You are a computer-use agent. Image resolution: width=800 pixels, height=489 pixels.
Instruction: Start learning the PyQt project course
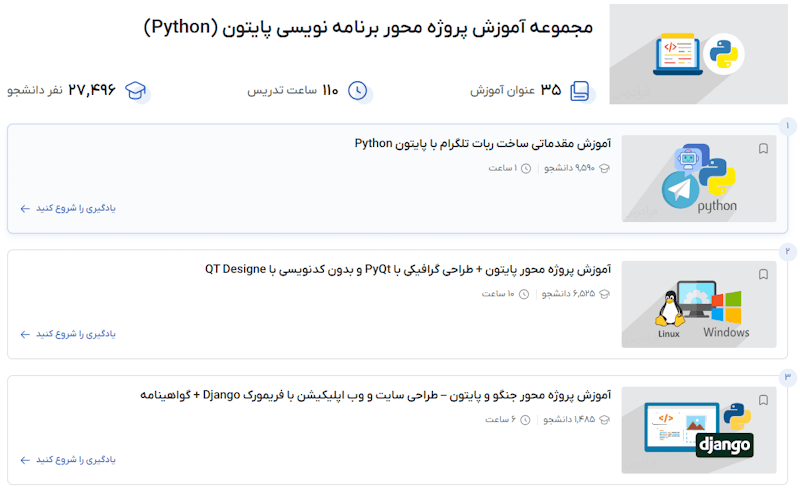point(68,334)
